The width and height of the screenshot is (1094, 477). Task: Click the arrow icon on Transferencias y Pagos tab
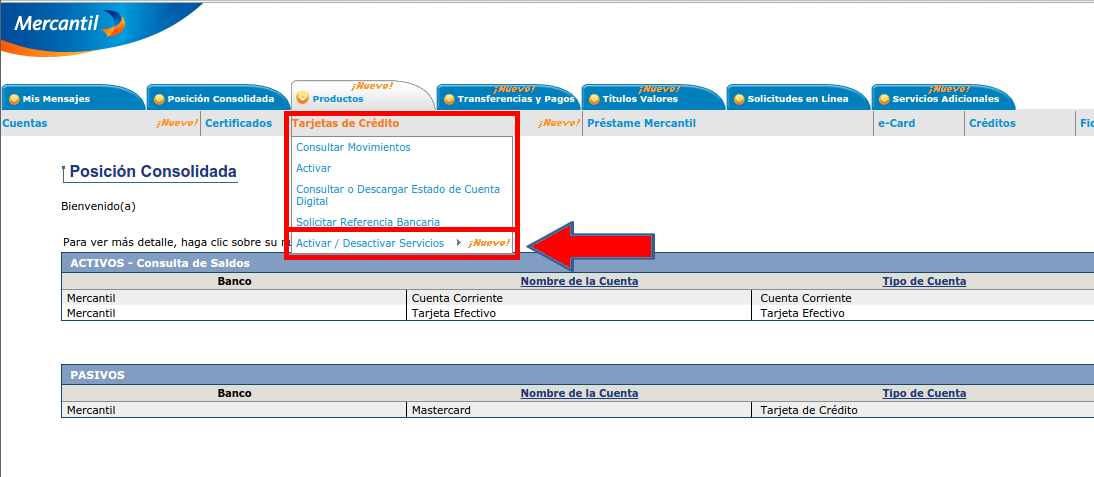point(449,99)
